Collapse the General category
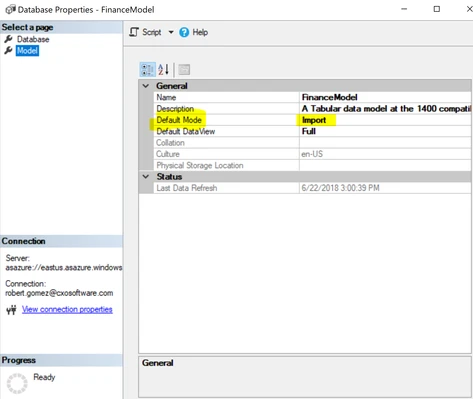 point(146,86)
